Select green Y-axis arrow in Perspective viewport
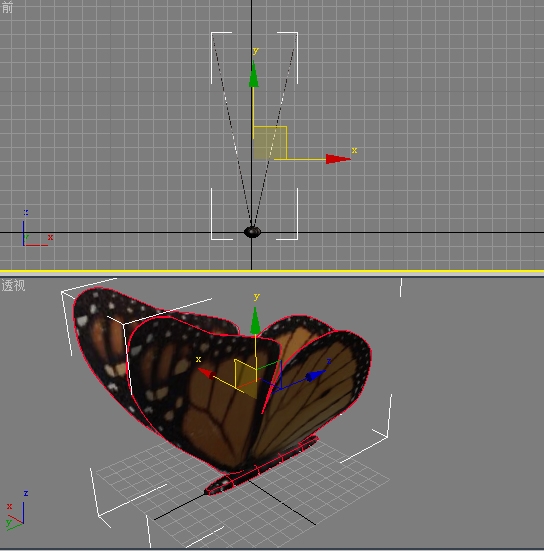Screen dimensions: 544x551 255,320
